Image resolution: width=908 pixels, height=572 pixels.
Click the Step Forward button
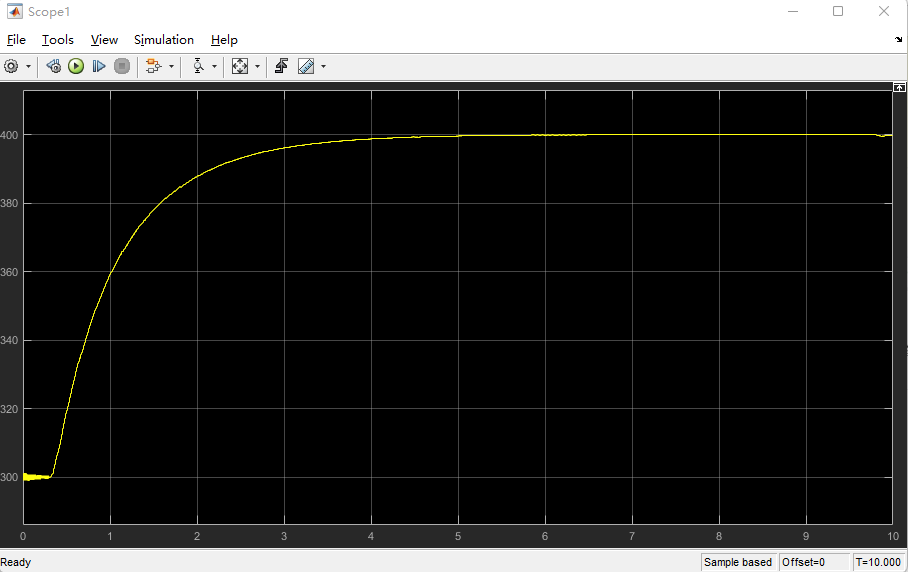coord(99,66)
